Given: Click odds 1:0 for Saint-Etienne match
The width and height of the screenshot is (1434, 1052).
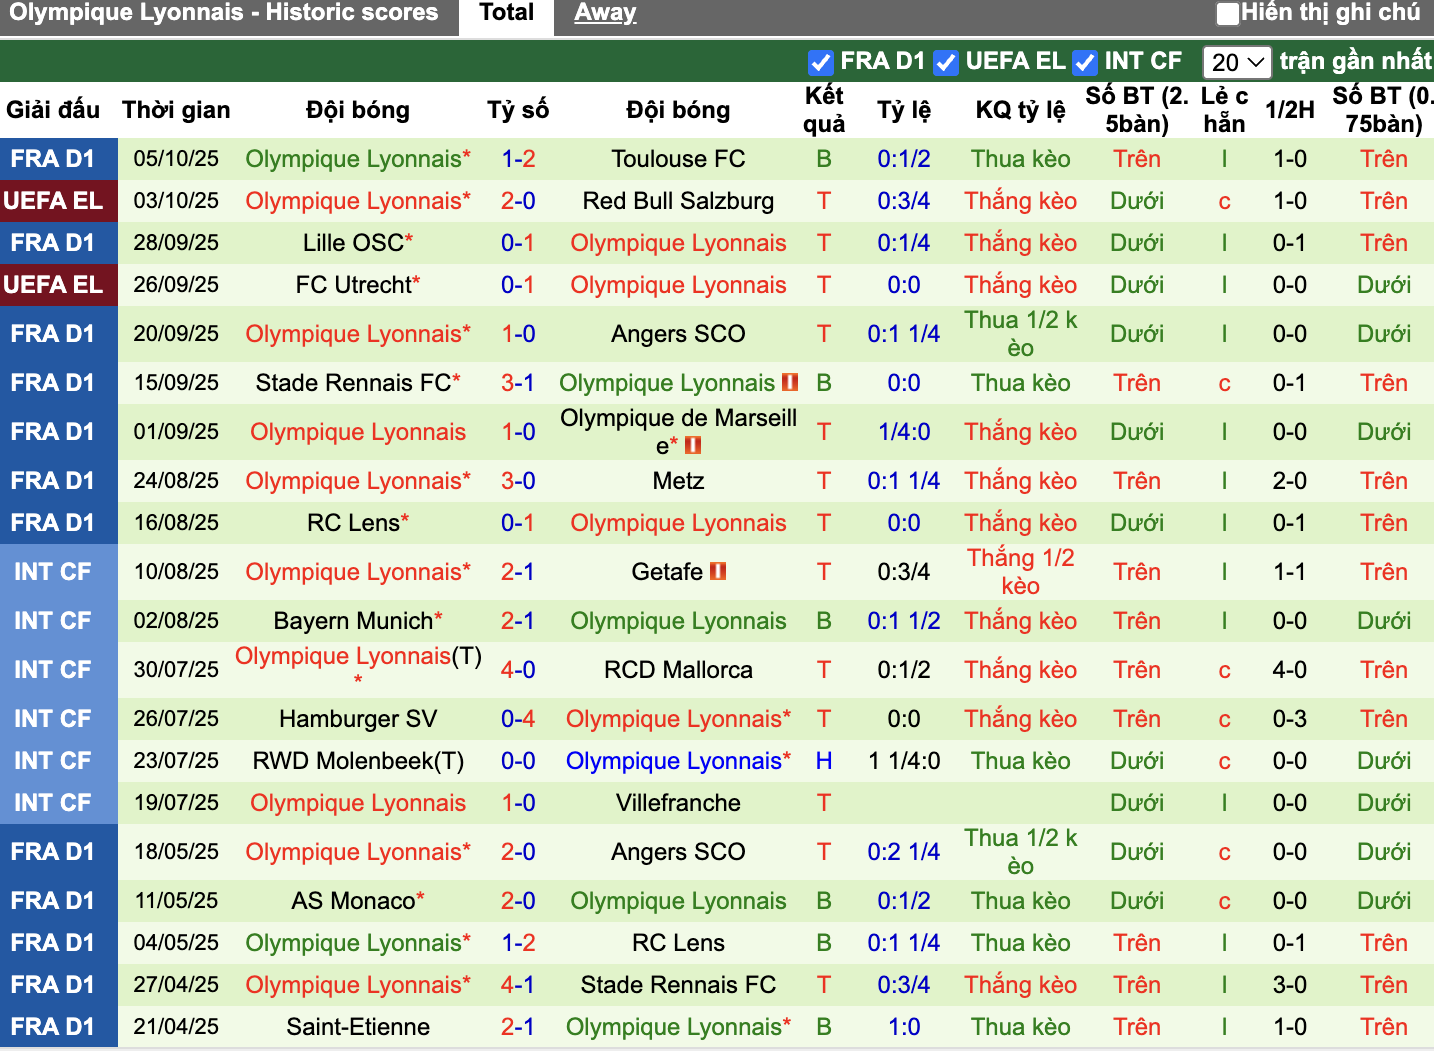Looking at the screenshot, I should coord(904,1027).
